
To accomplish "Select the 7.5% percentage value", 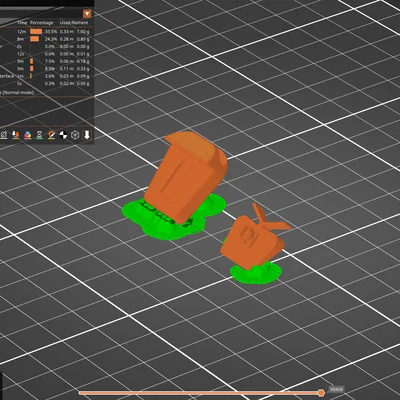I will pyautogui.click(x=50, y=61).
